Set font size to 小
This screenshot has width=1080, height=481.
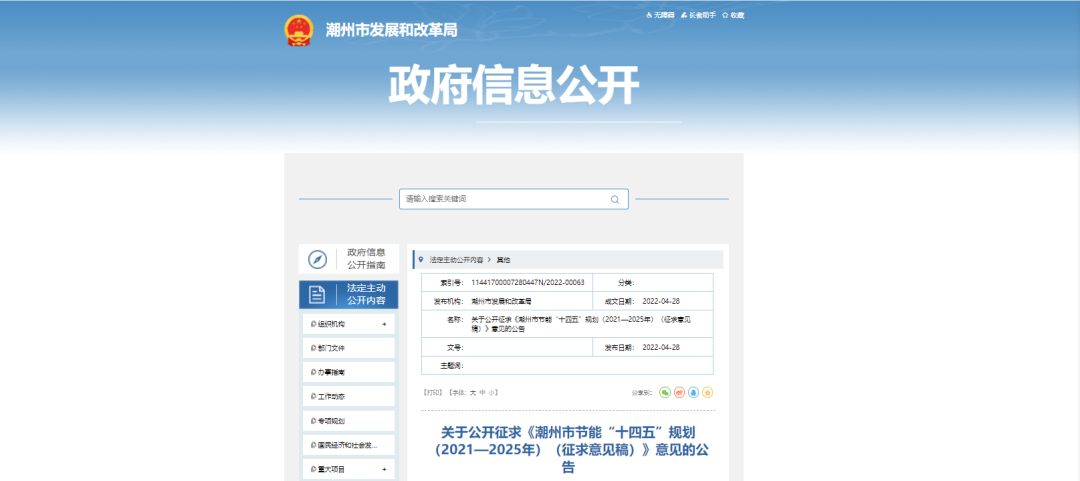tap(492, 392)
